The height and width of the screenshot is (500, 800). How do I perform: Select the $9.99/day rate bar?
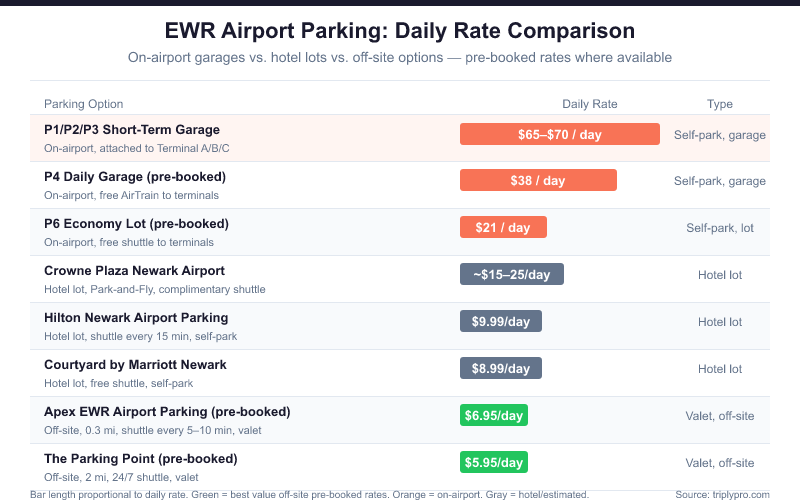pyautogui.click(x=500, y=321)
